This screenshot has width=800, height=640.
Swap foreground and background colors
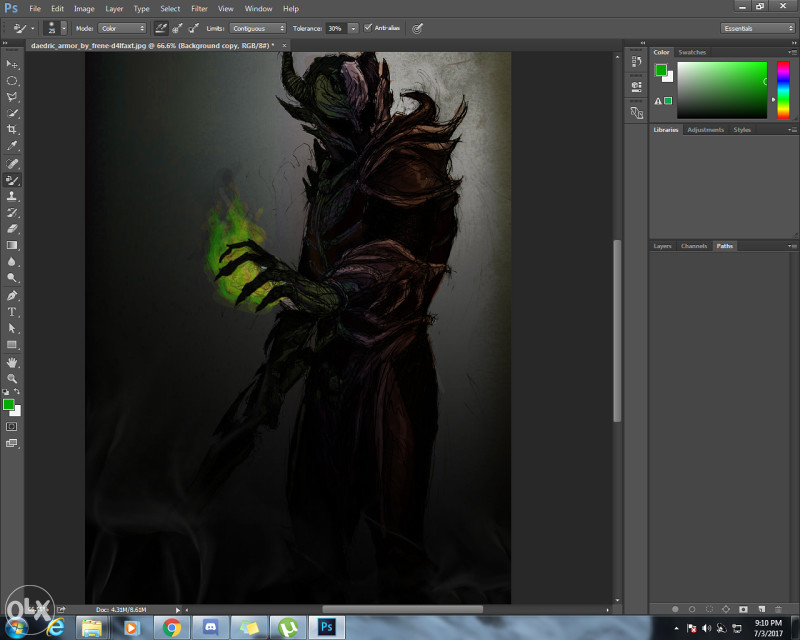[17, 391]
